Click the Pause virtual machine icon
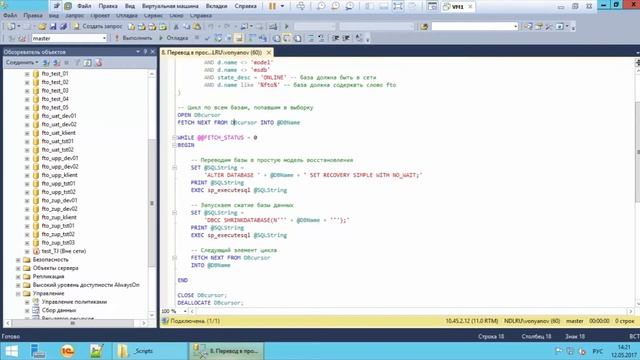The image size is (640, 360). (x=272, y=6)
